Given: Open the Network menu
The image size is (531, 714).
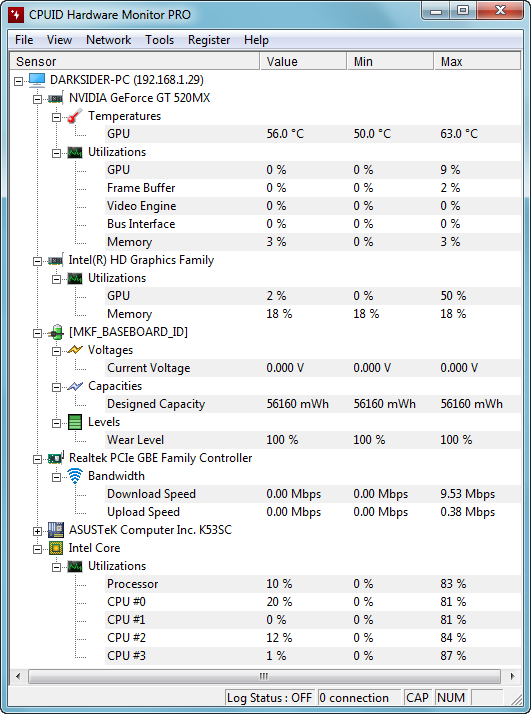Looking at the screenshot, I should (x=108, y=40).
